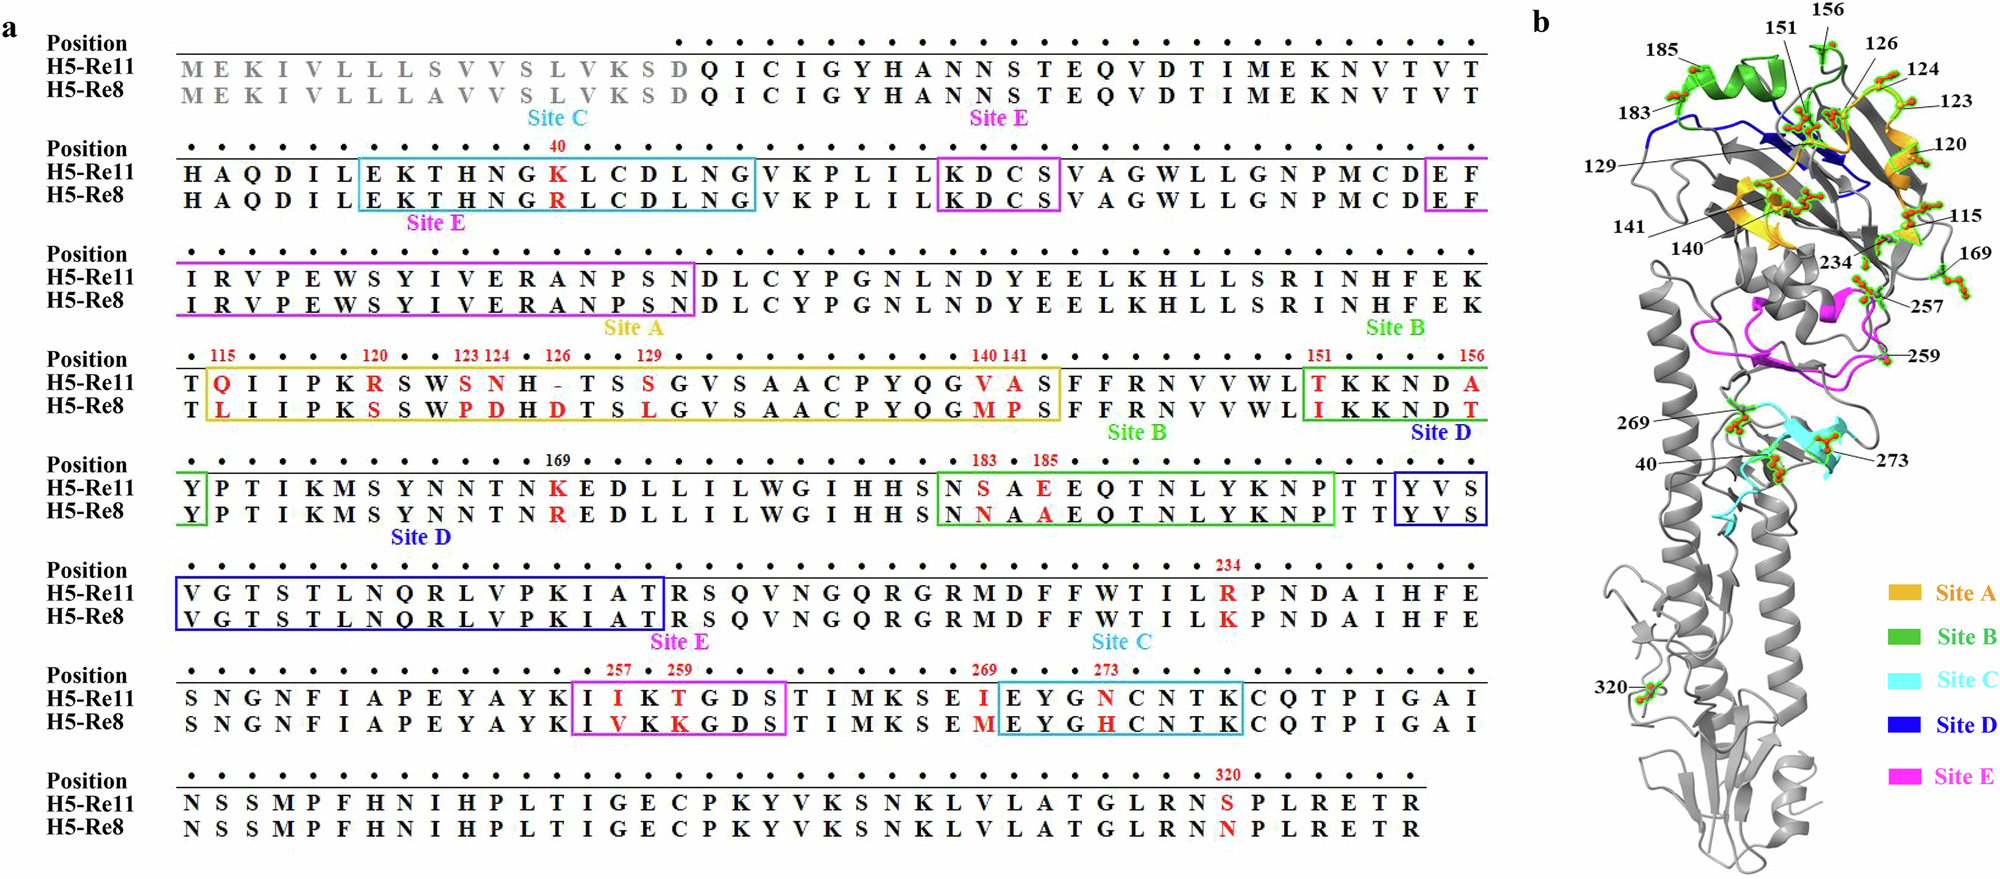
Task: Click red position number 40 above the alignment
Action: click(558, 147)
